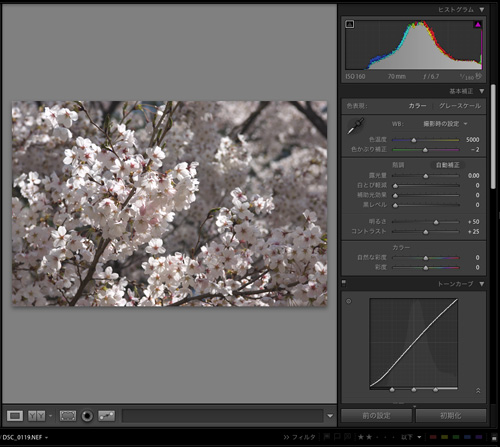This screenshot has height=447, width=500.
Task: Filter by unflagged photos
Action: (337, 437)
